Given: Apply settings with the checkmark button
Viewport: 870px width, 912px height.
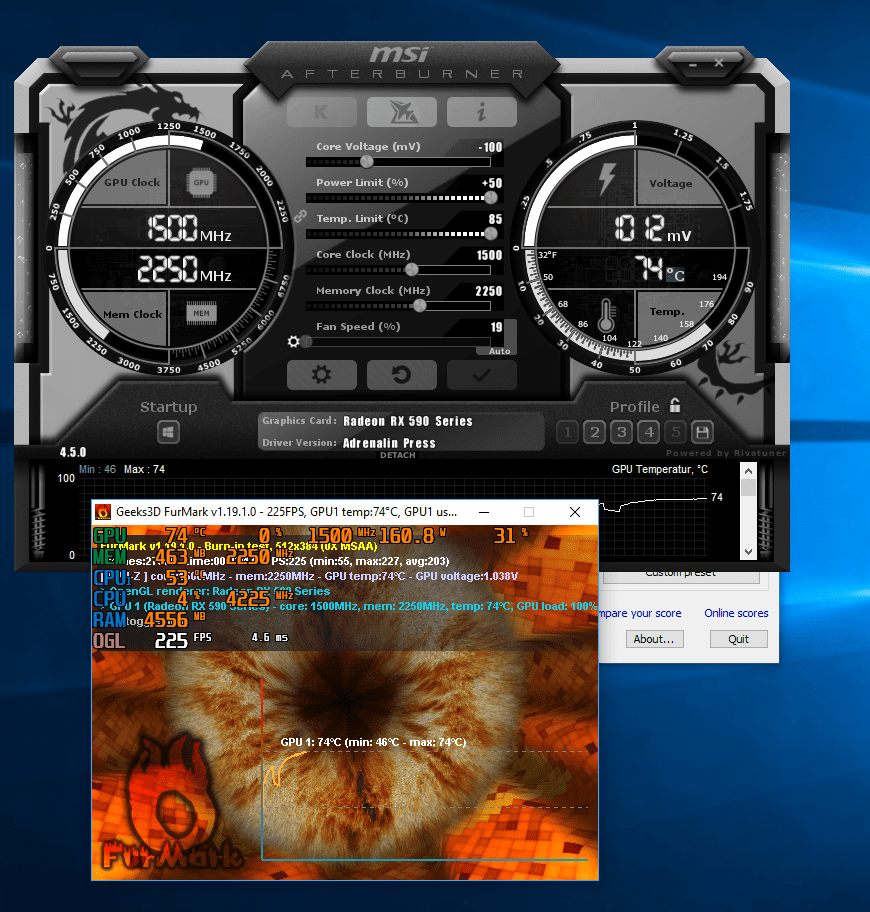Looking at the screenshot, I should (x=482, y=375).
